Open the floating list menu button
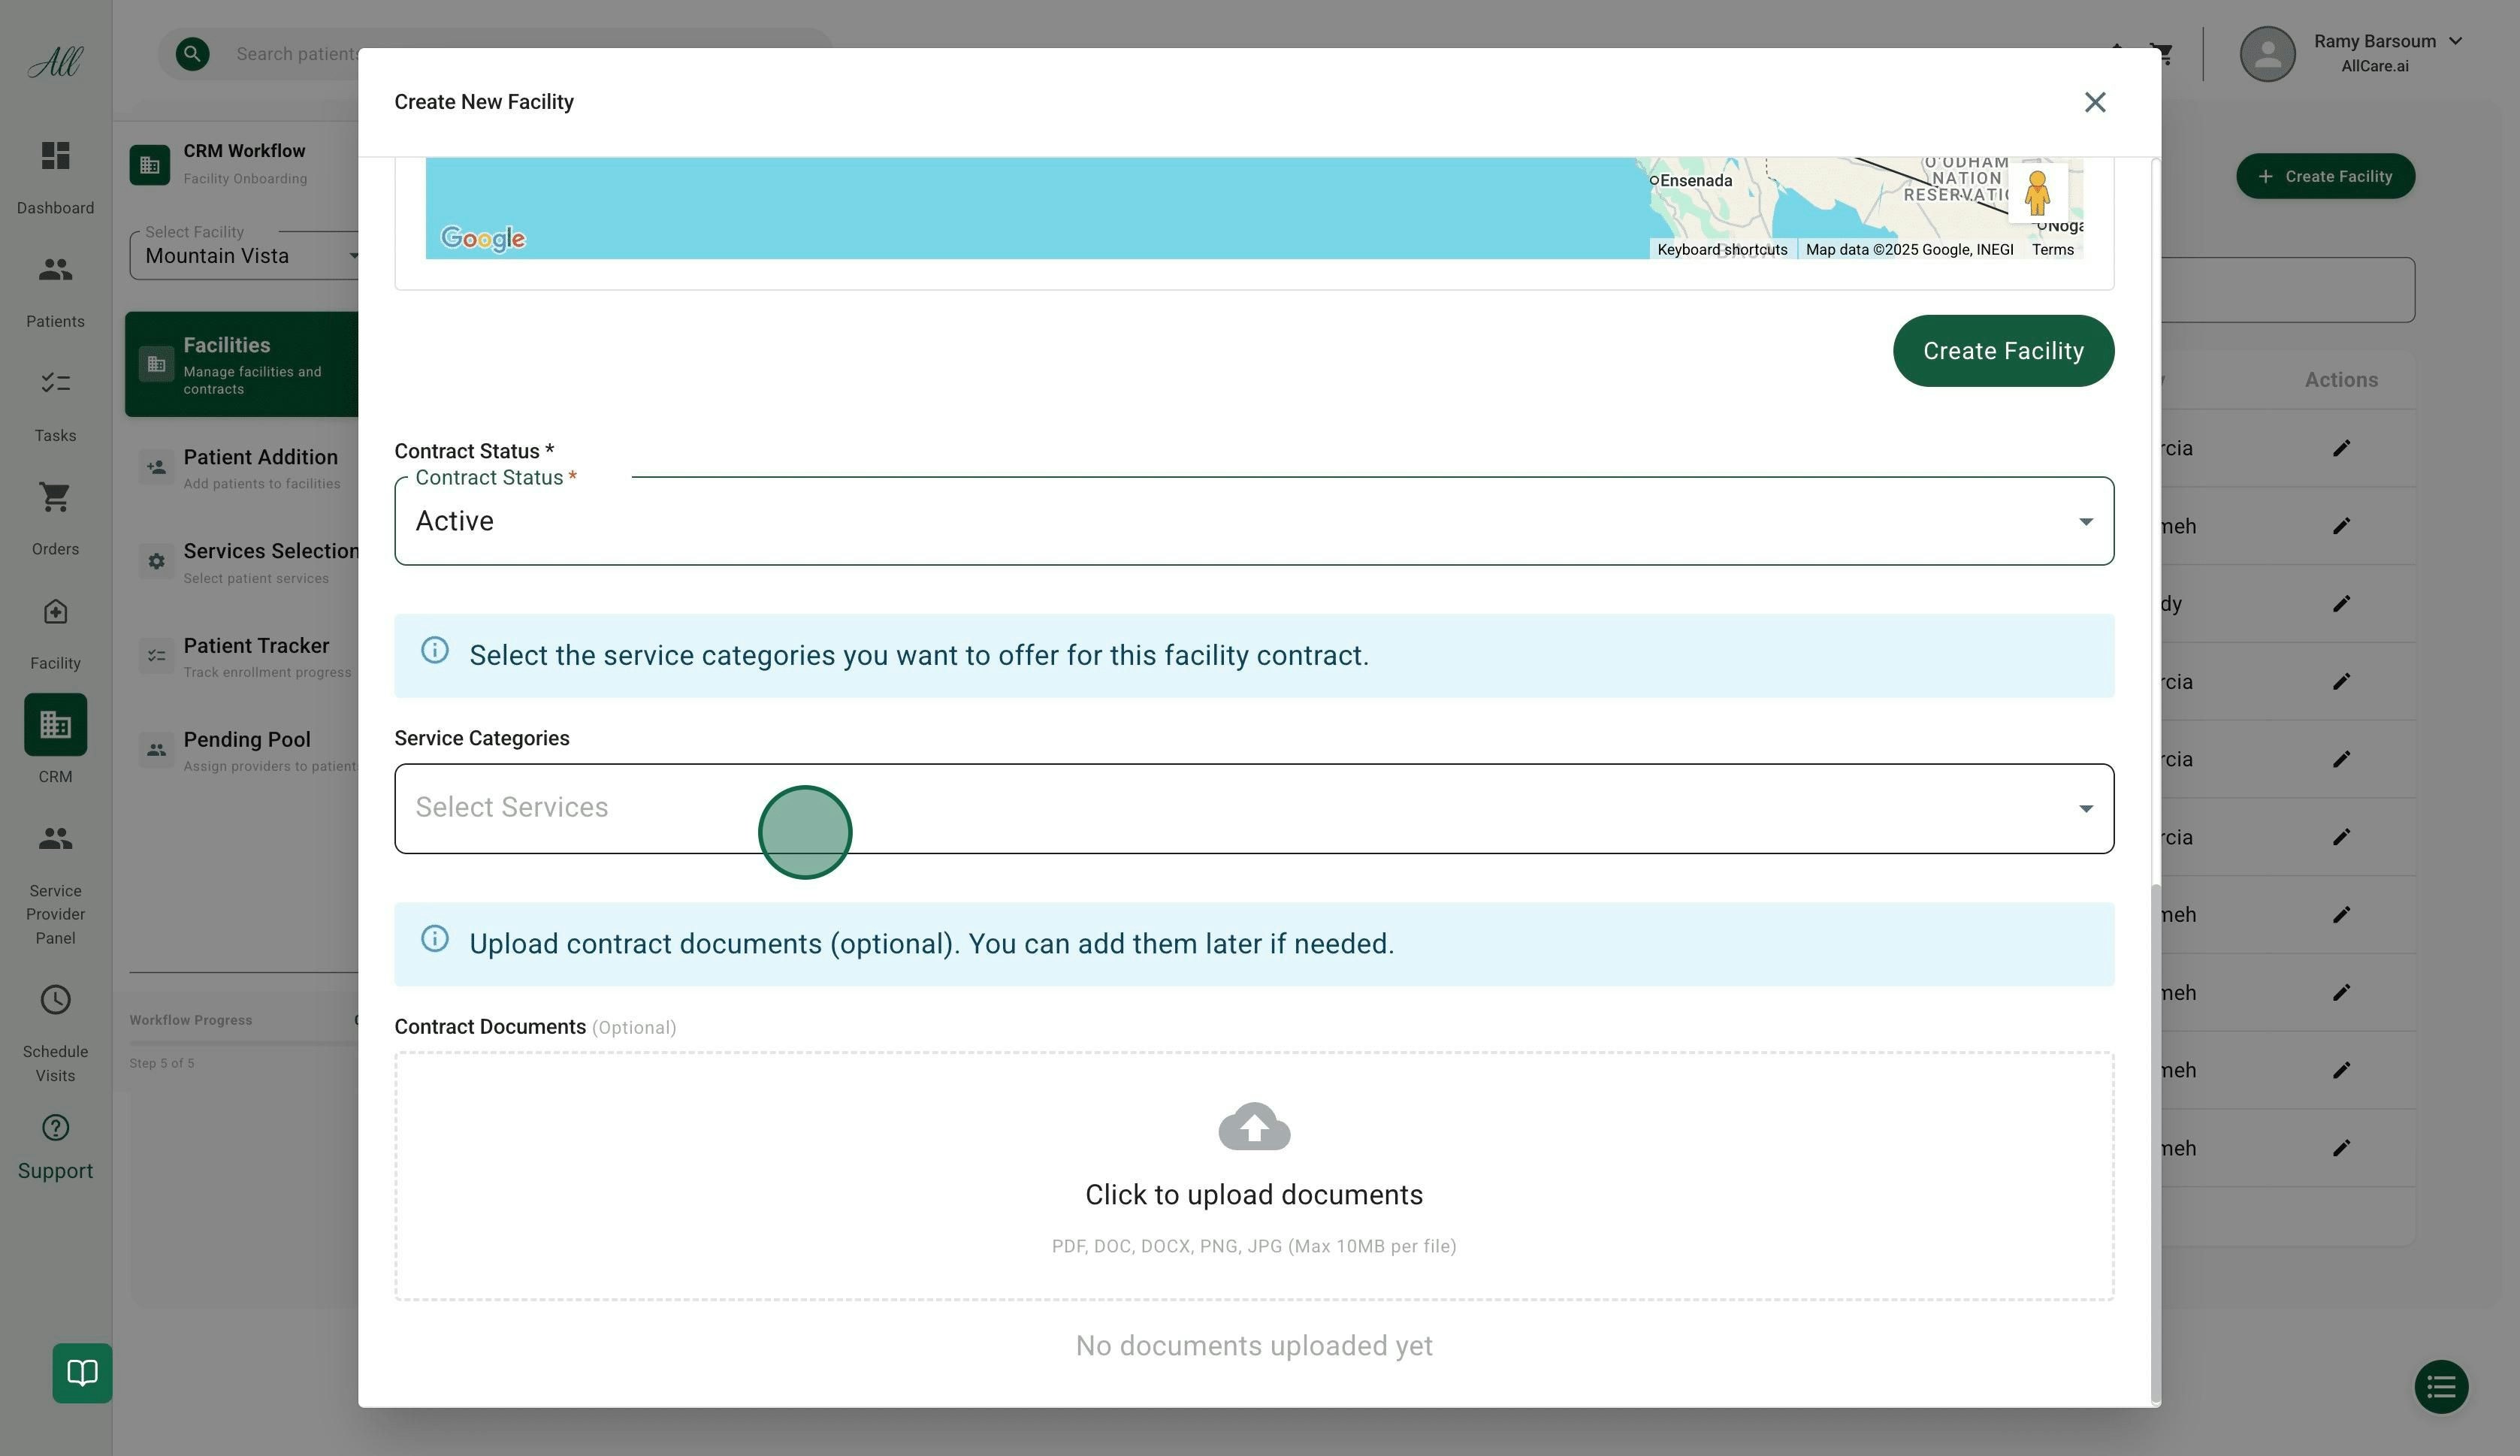2520x1456 pixels. (x=2441, y=1387)
